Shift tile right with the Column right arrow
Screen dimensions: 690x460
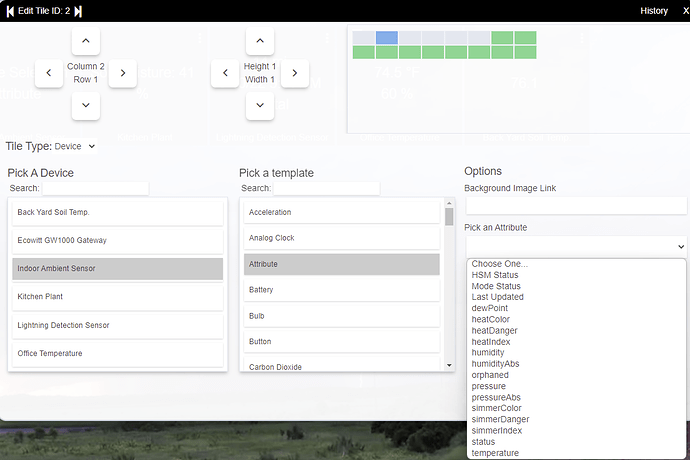tap(122, 73)
